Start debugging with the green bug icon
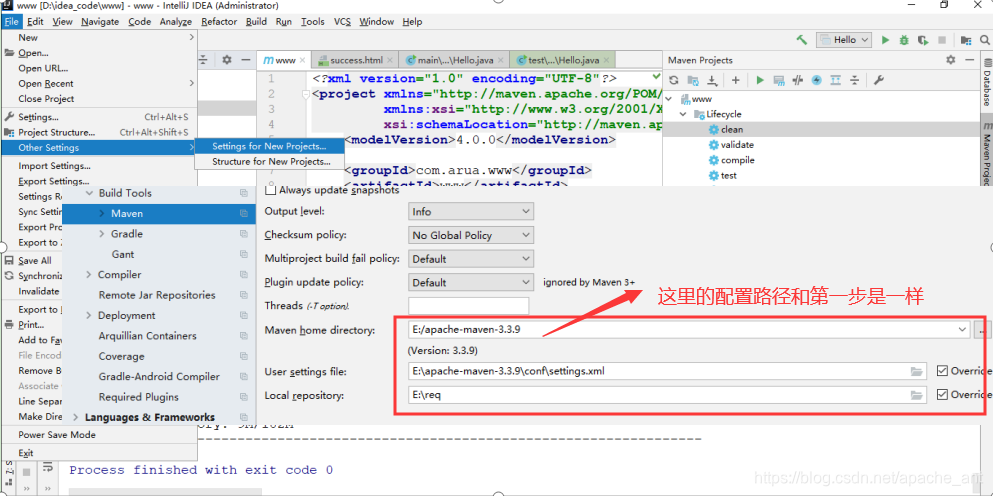The width and height of the screenshot is (993, 496). (904, 40)
